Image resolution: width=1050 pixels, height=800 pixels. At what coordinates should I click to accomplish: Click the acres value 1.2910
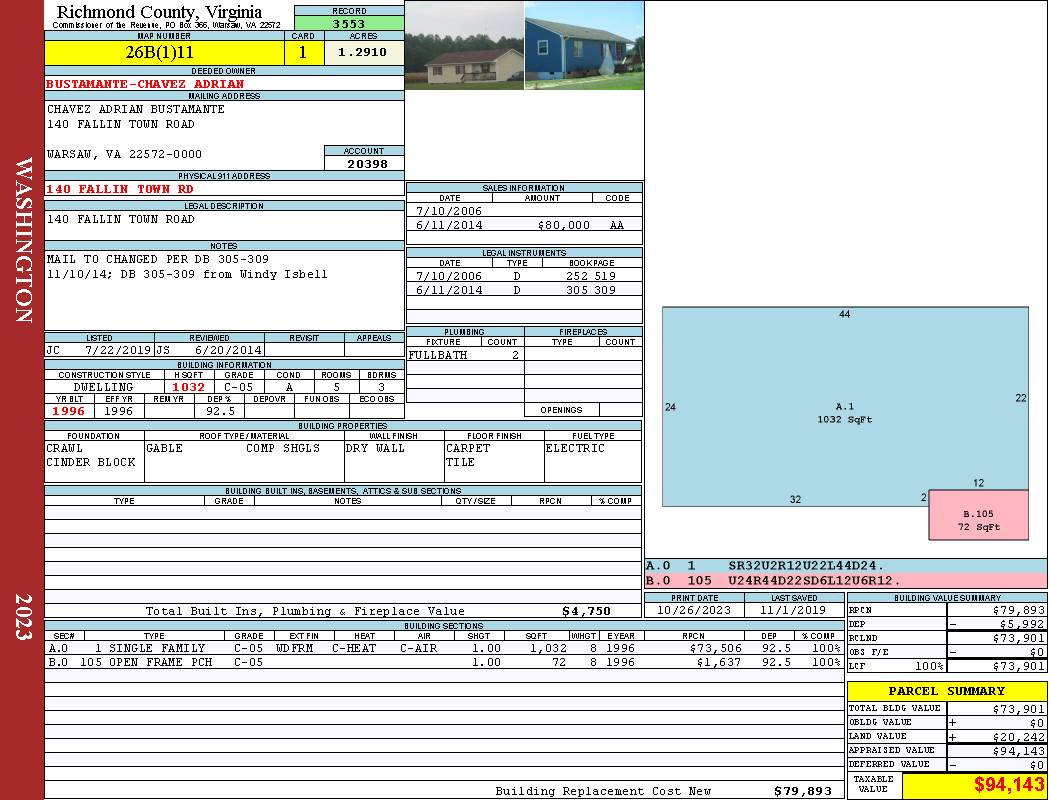(x=362, y=53)
